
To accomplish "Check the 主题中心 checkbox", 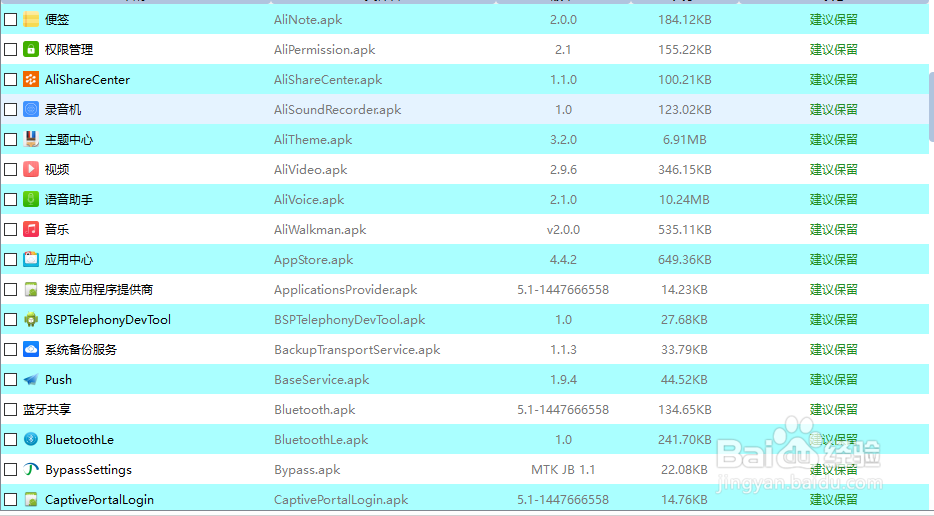I will [x=10, y=139].
